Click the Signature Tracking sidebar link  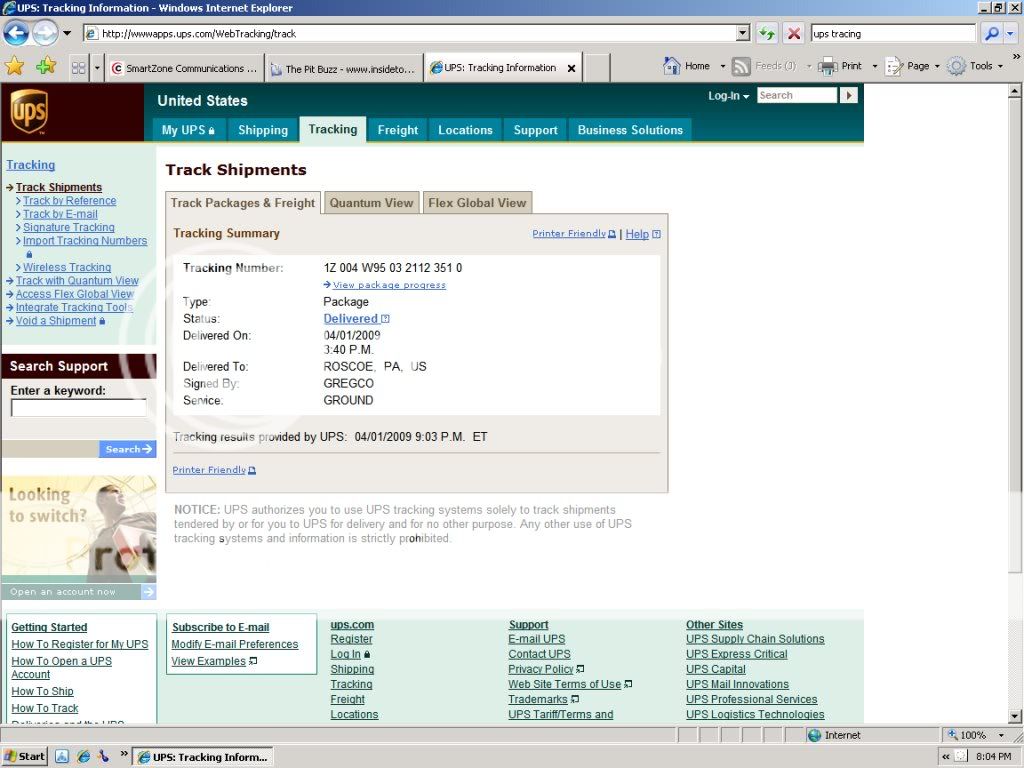[69, 227]
